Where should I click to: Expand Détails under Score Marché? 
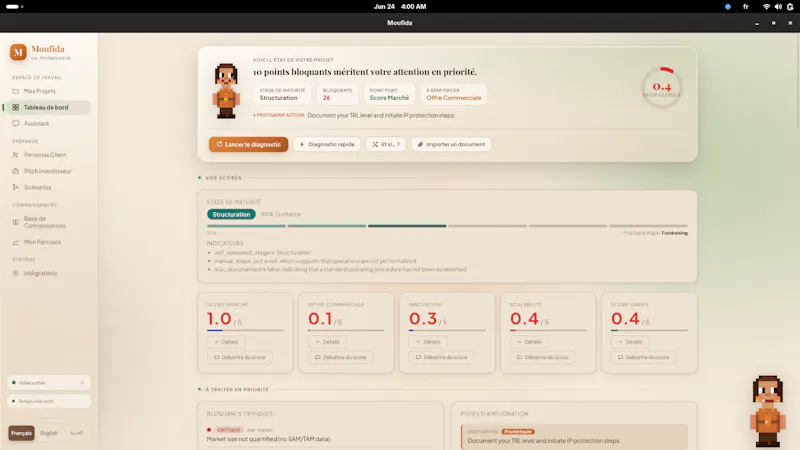226,342
